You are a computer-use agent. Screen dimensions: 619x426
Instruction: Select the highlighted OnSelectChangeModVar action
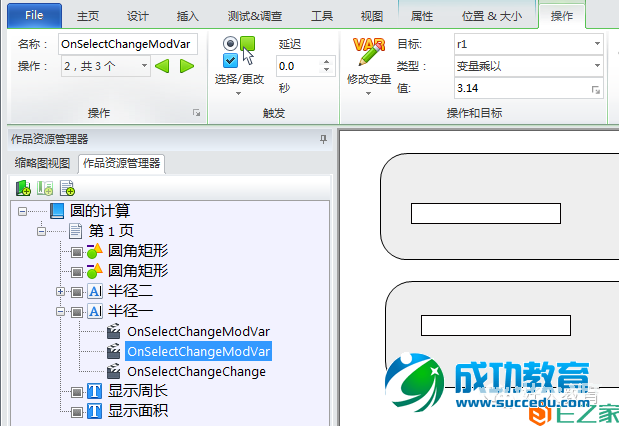(198, 351)
